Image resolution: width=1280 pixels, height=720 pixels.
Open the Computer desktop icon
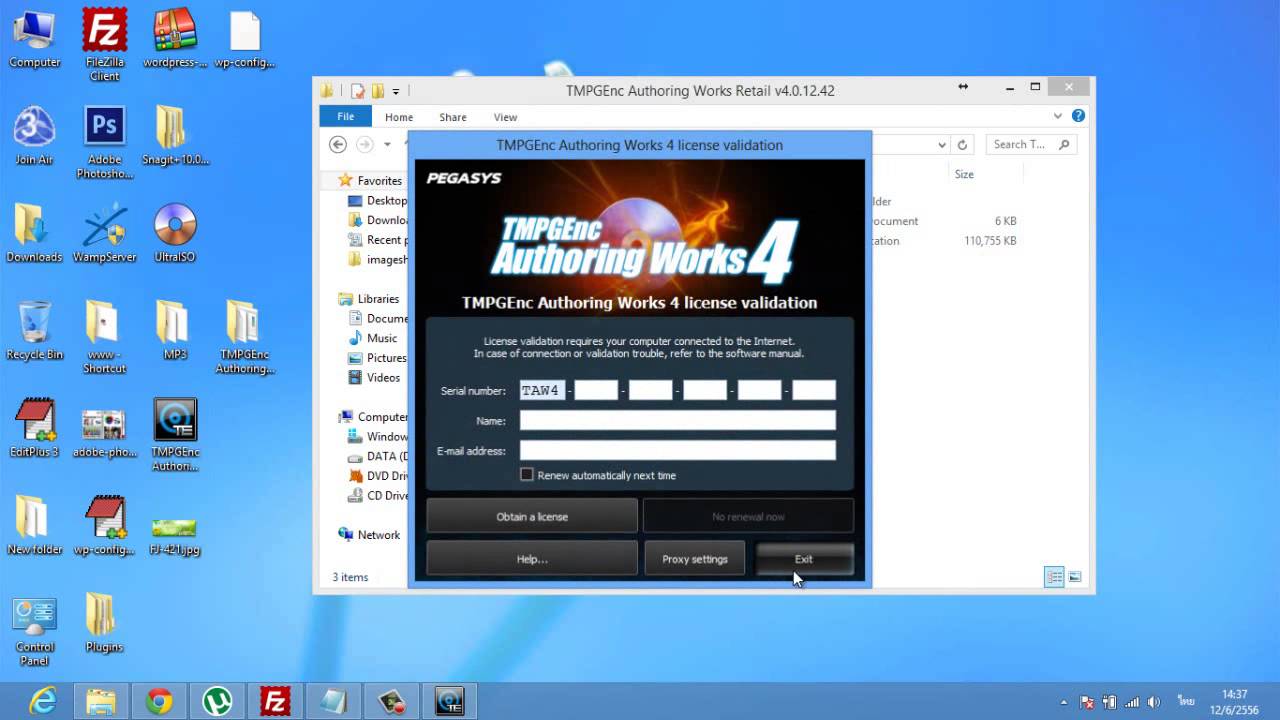click(35, 40)
